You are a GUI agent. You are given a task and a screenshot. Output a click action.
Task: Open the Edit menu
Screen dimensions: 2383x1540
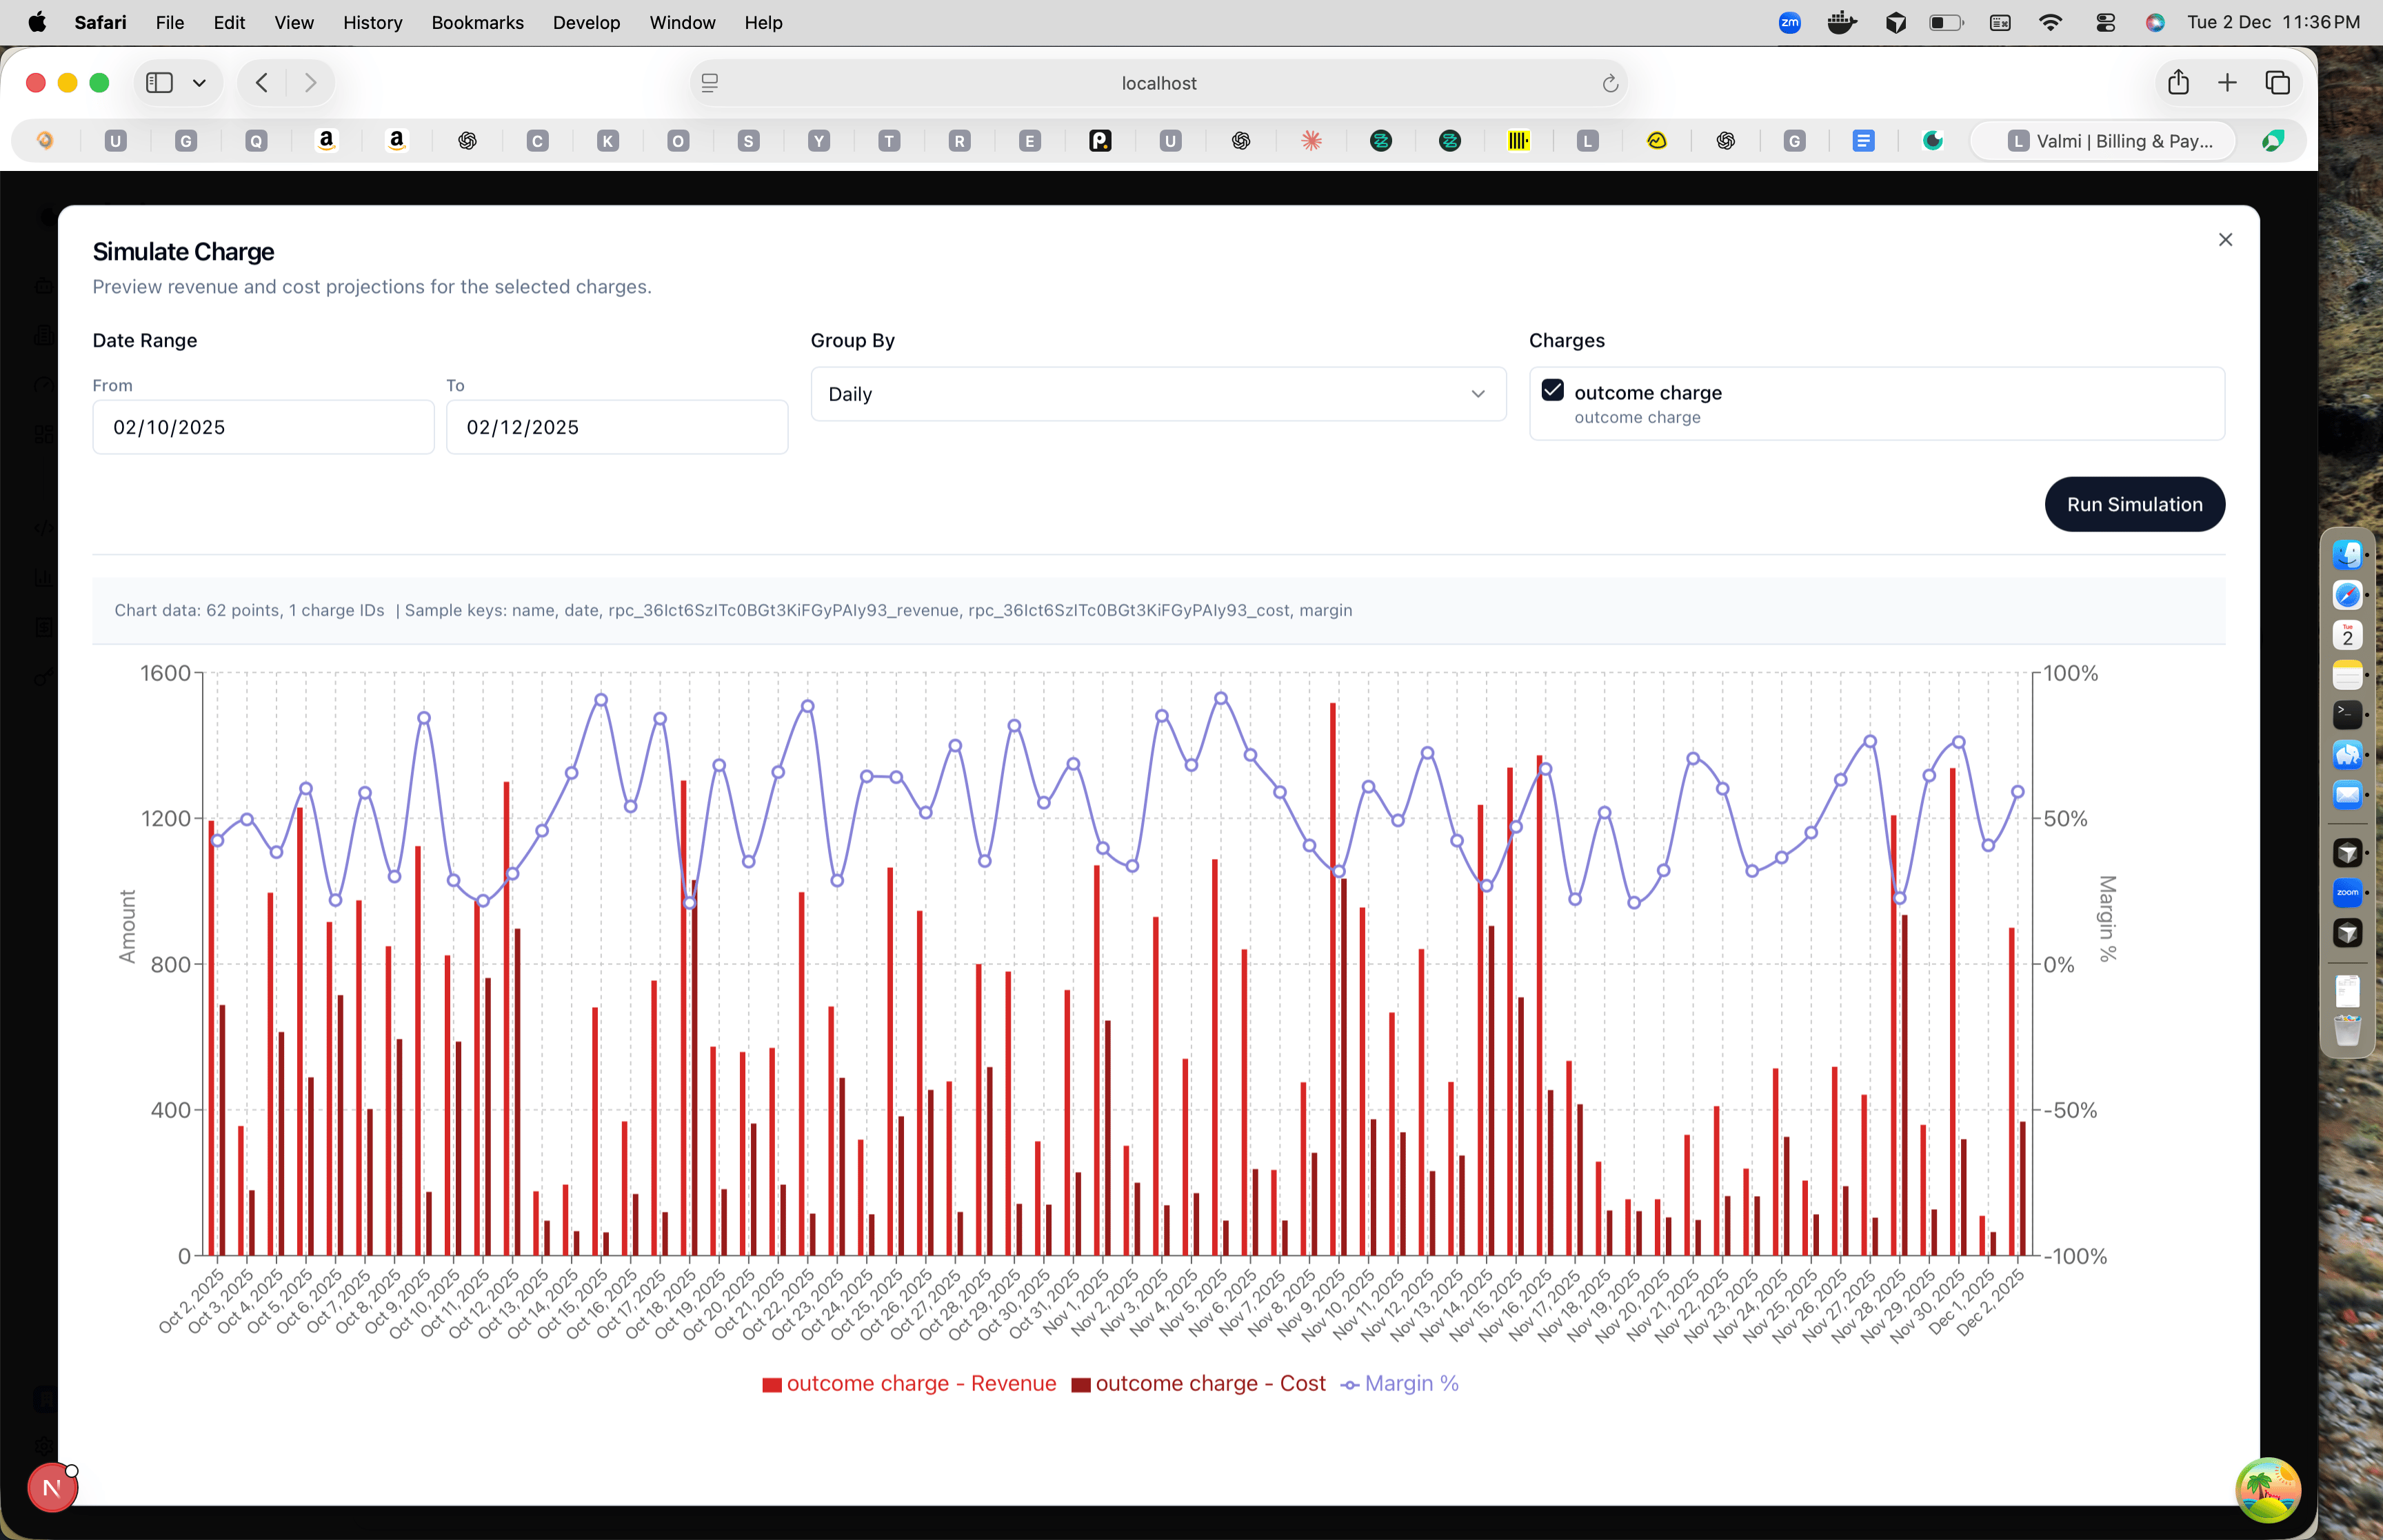(229, 22)
